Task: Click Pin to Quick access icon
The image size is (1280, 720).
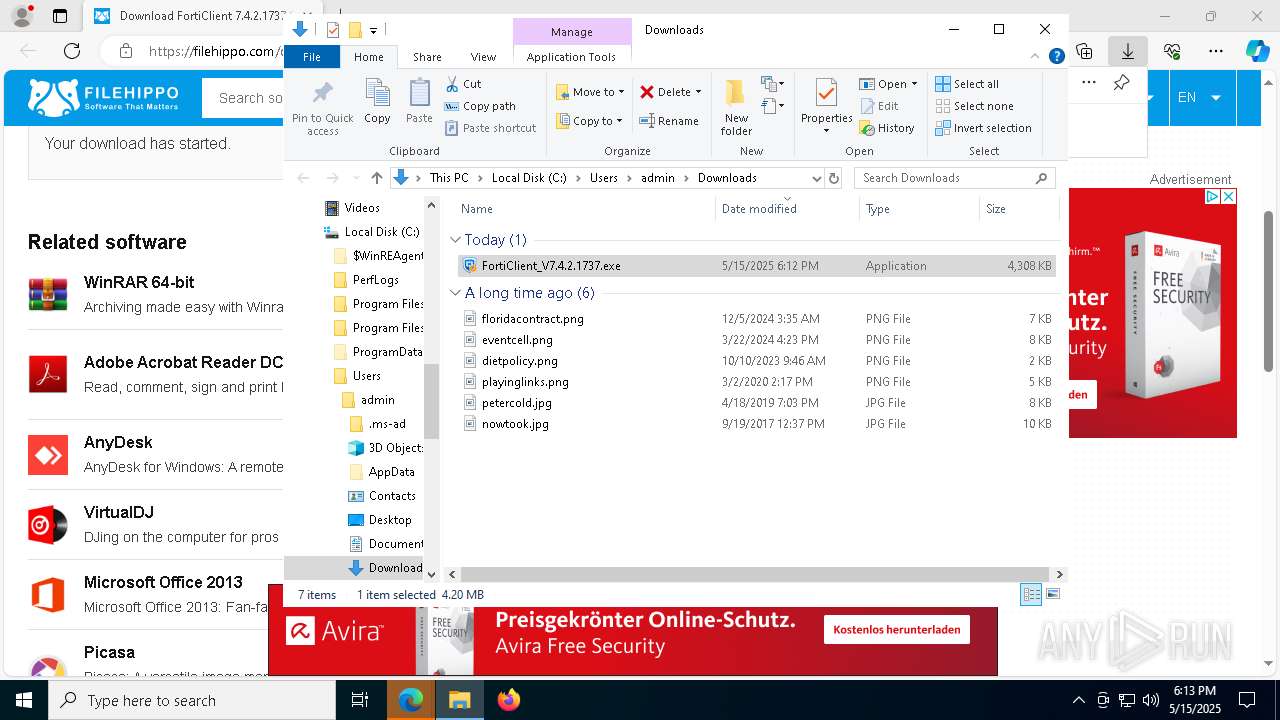Action: [x=322, y=108]
